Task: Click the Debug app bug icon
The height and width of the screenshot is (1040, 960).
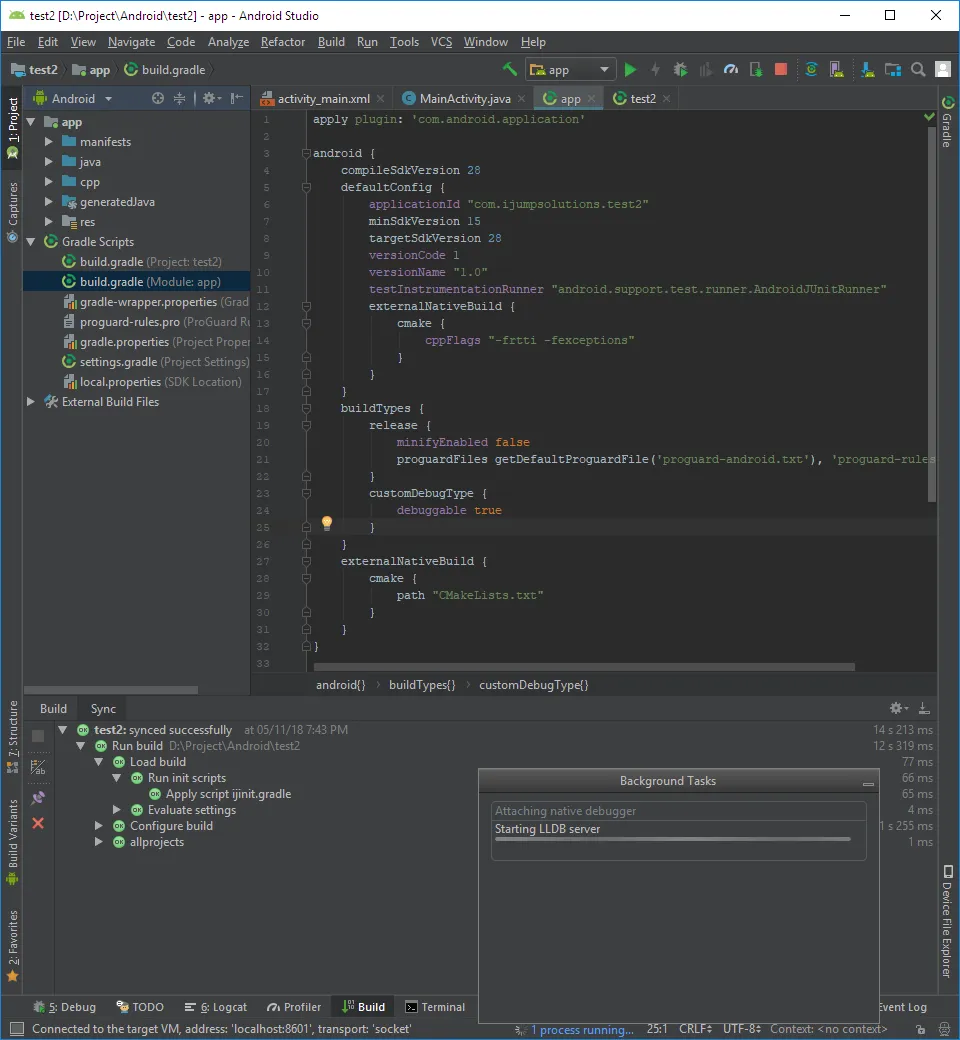Action: coord(681,69)
